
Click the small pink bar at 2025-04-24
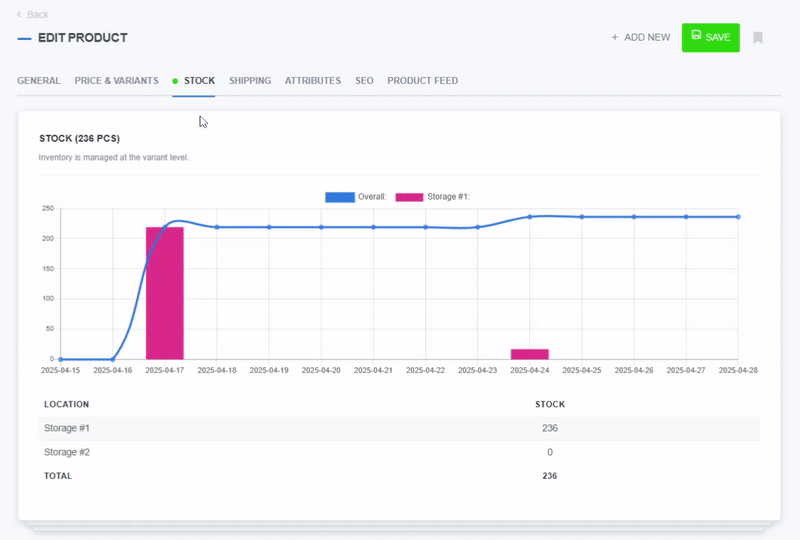pyautogui.click(x=530, y=354)
